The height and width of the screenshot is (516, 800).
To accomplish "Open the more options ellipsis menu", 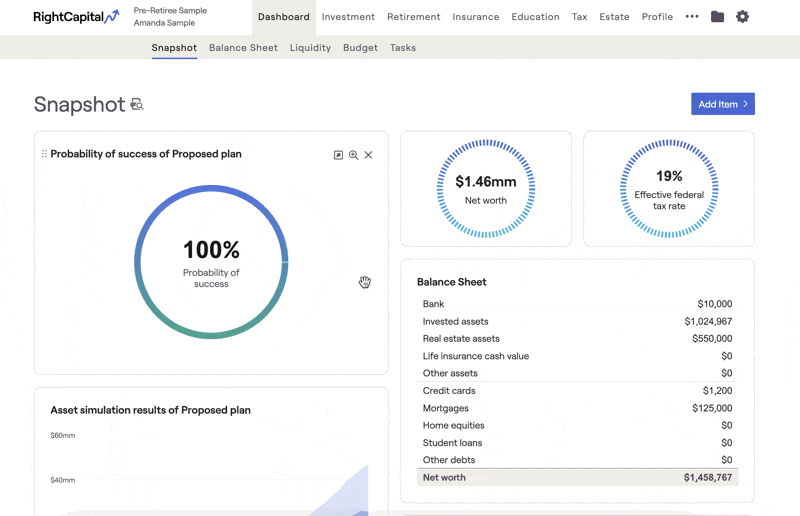I will click(x=692, y=16).
